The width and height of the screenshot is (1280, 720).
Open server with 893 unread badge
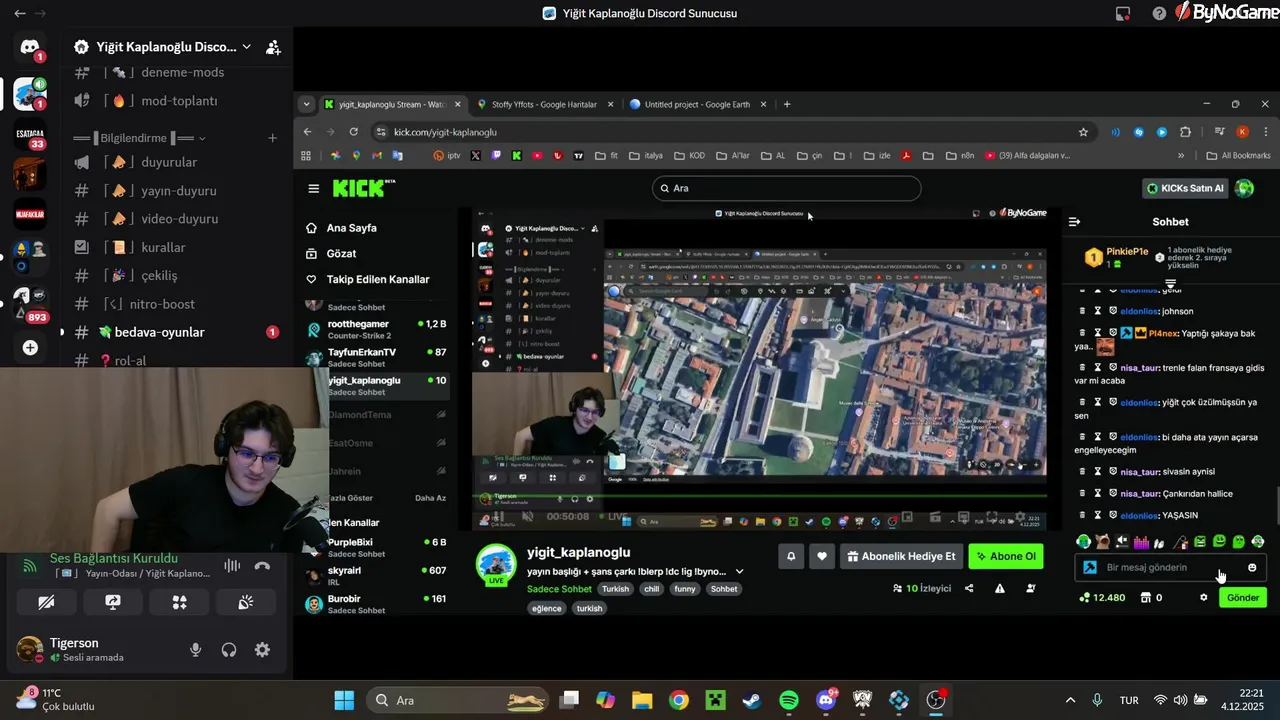30,300
